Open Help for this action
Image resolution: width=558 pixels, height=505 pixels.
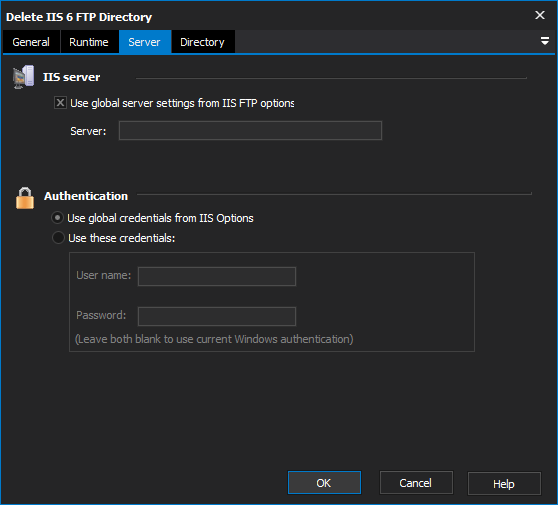point(504,483)
